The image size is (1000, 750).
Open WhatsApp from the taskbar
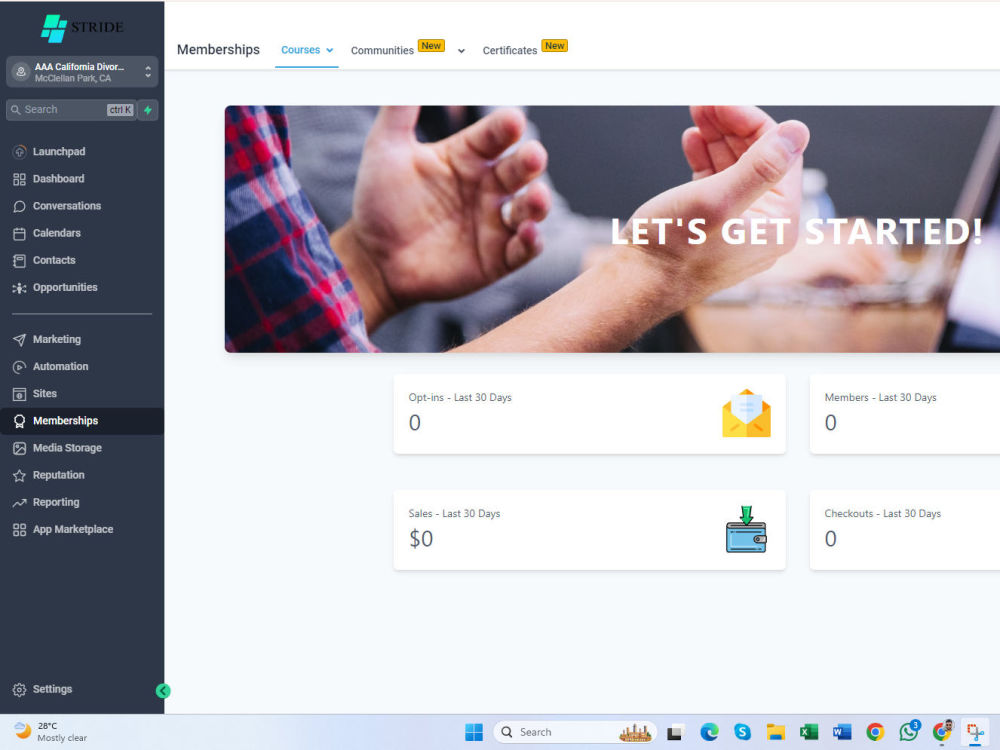(x=909, y=731)
